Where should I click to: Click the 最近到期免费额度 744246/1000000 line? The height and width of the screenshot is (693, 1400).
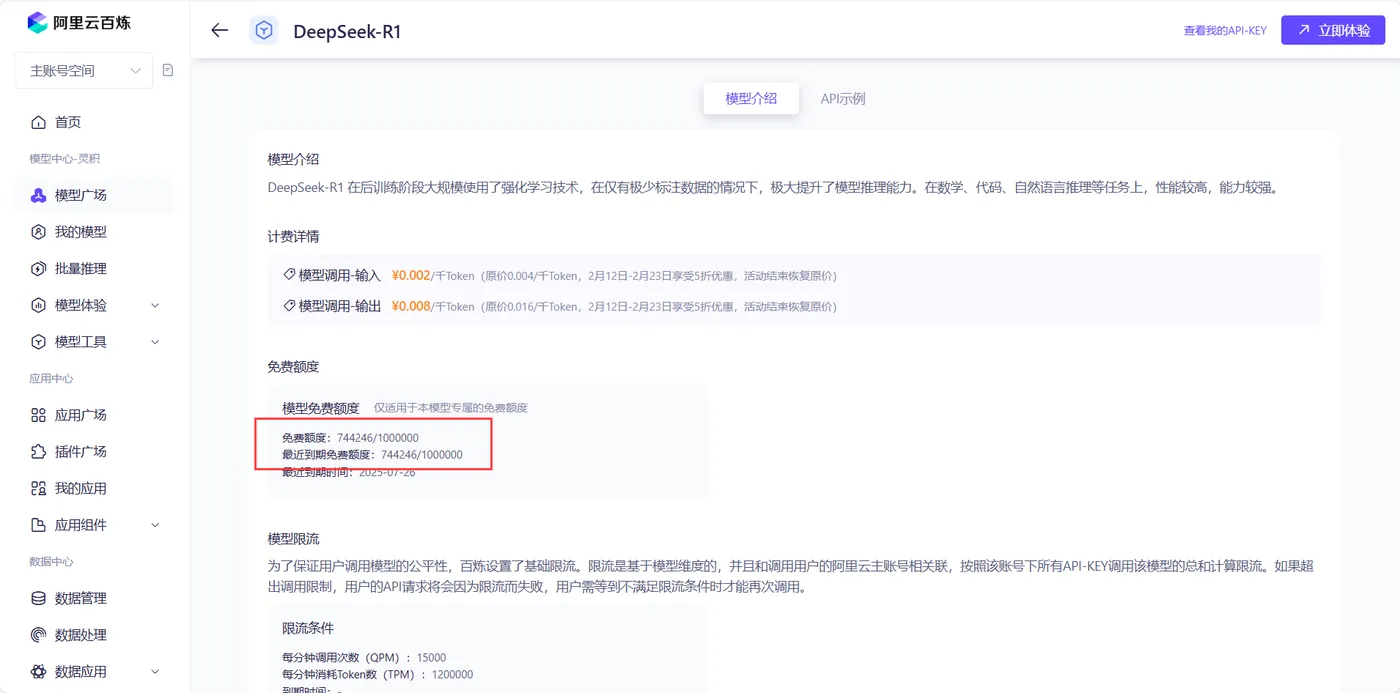point(372,455)
